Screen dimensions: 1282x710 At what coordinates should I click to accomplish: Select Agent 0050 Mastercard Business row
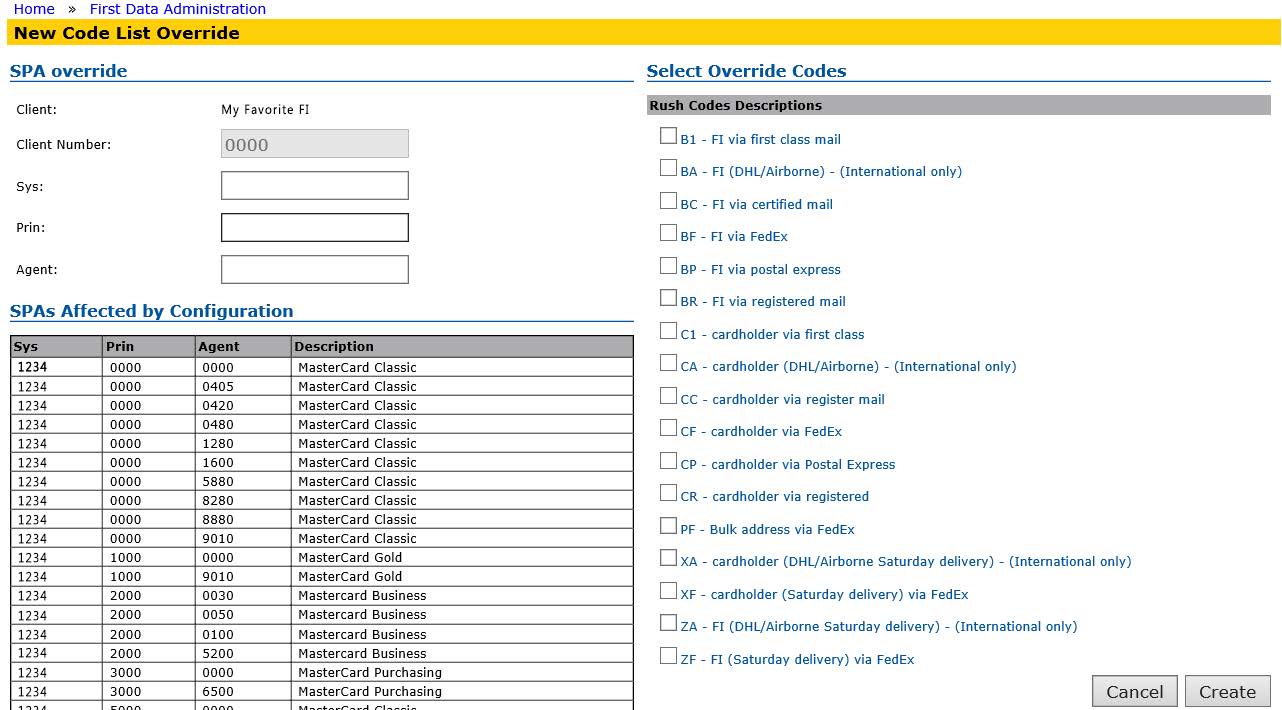tap(322, 615)
